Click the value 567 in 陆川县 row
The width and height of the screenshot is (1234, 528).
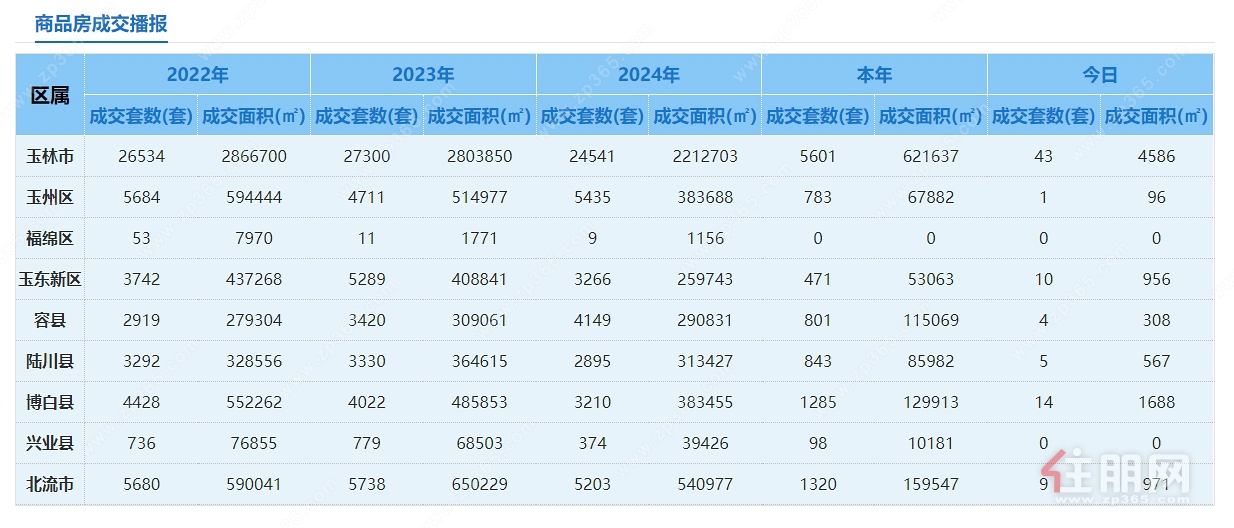point(1157,361)
